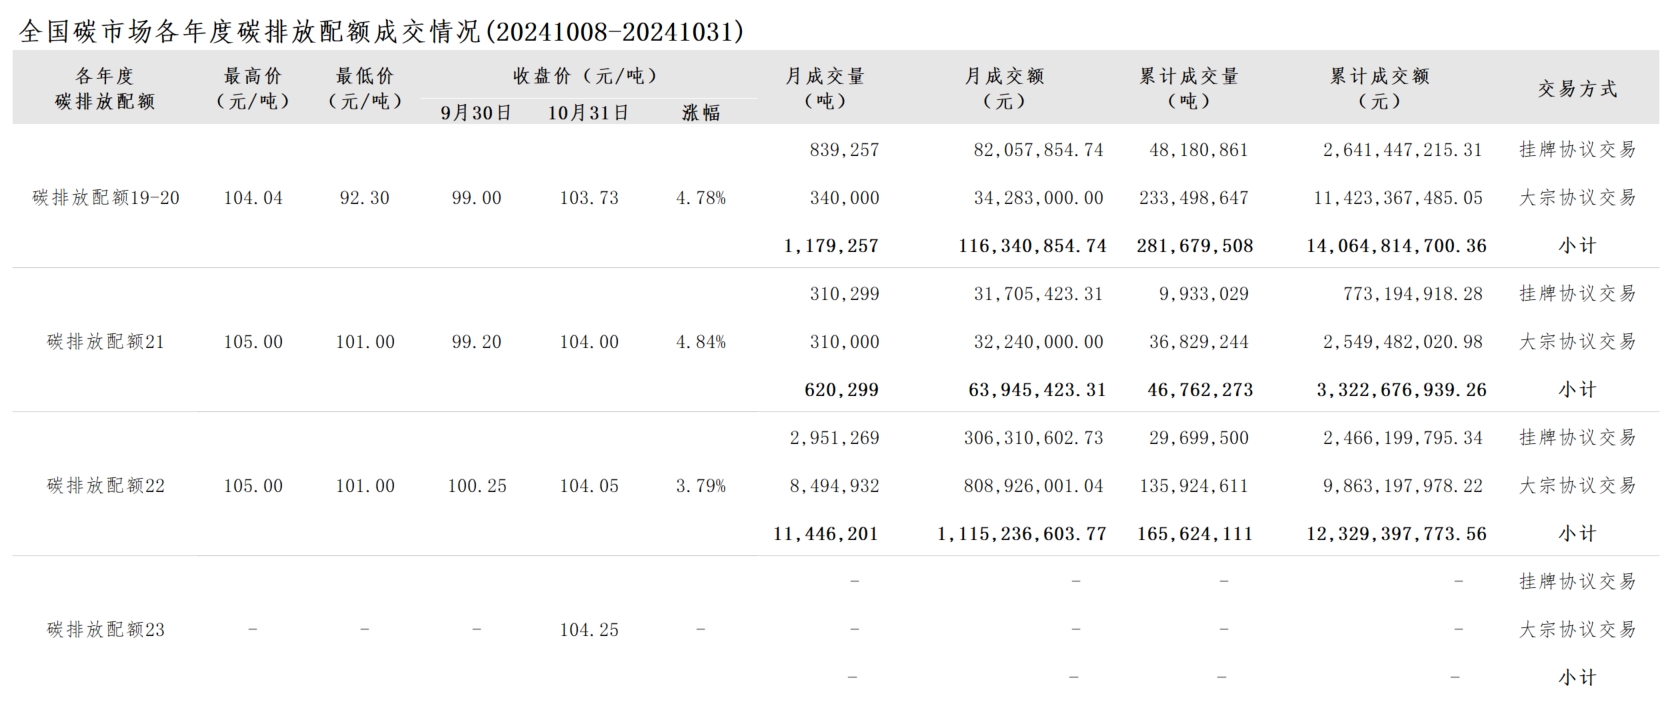Image resolution: width=1669 pixels, height=702 pixels.
Task: Click the 累计成交额 column header
Action: coord(1380,88)
